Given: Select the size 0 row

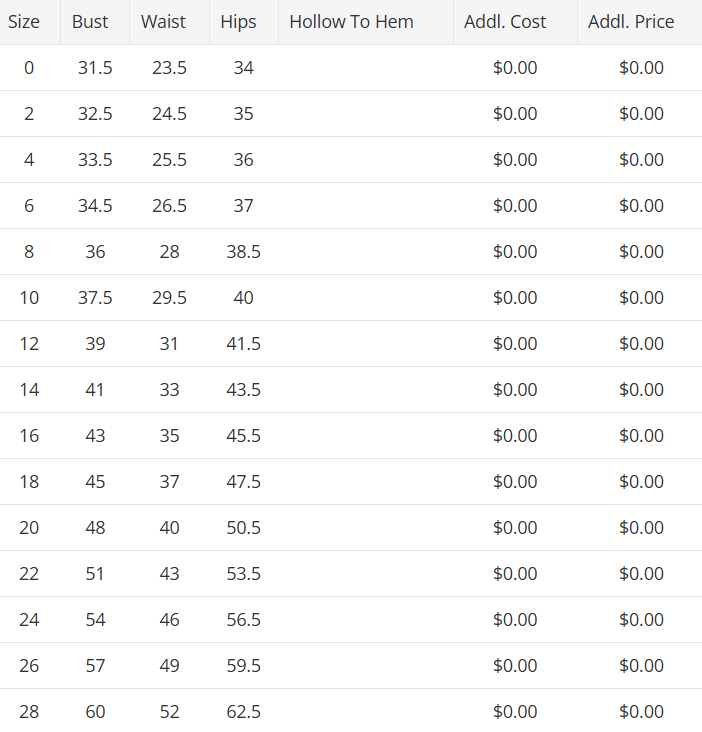Looking at the screenshot, I should point(351,68).
